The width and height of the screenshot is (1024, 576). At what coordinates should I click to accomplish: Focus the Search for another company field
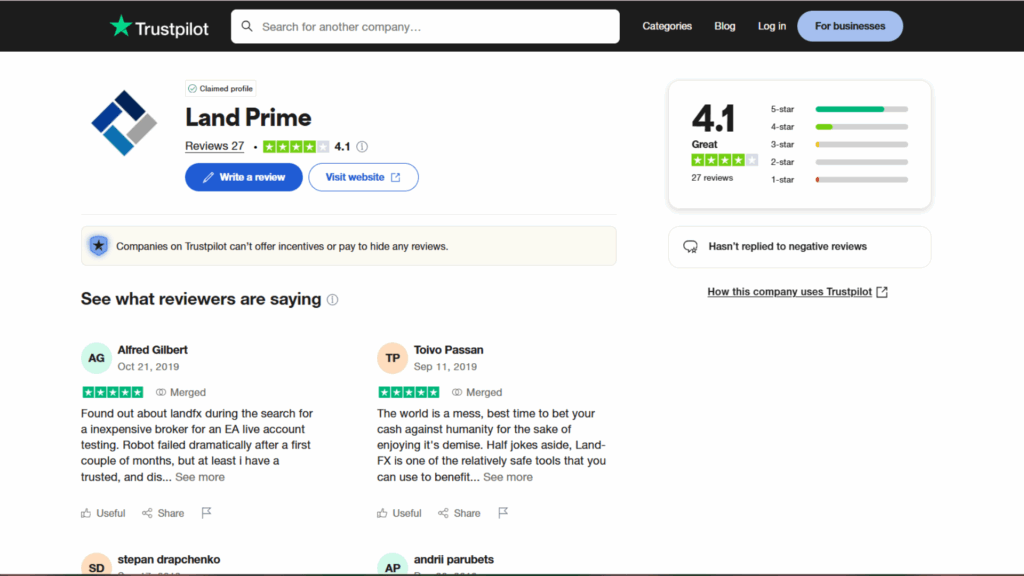point(425,26)
